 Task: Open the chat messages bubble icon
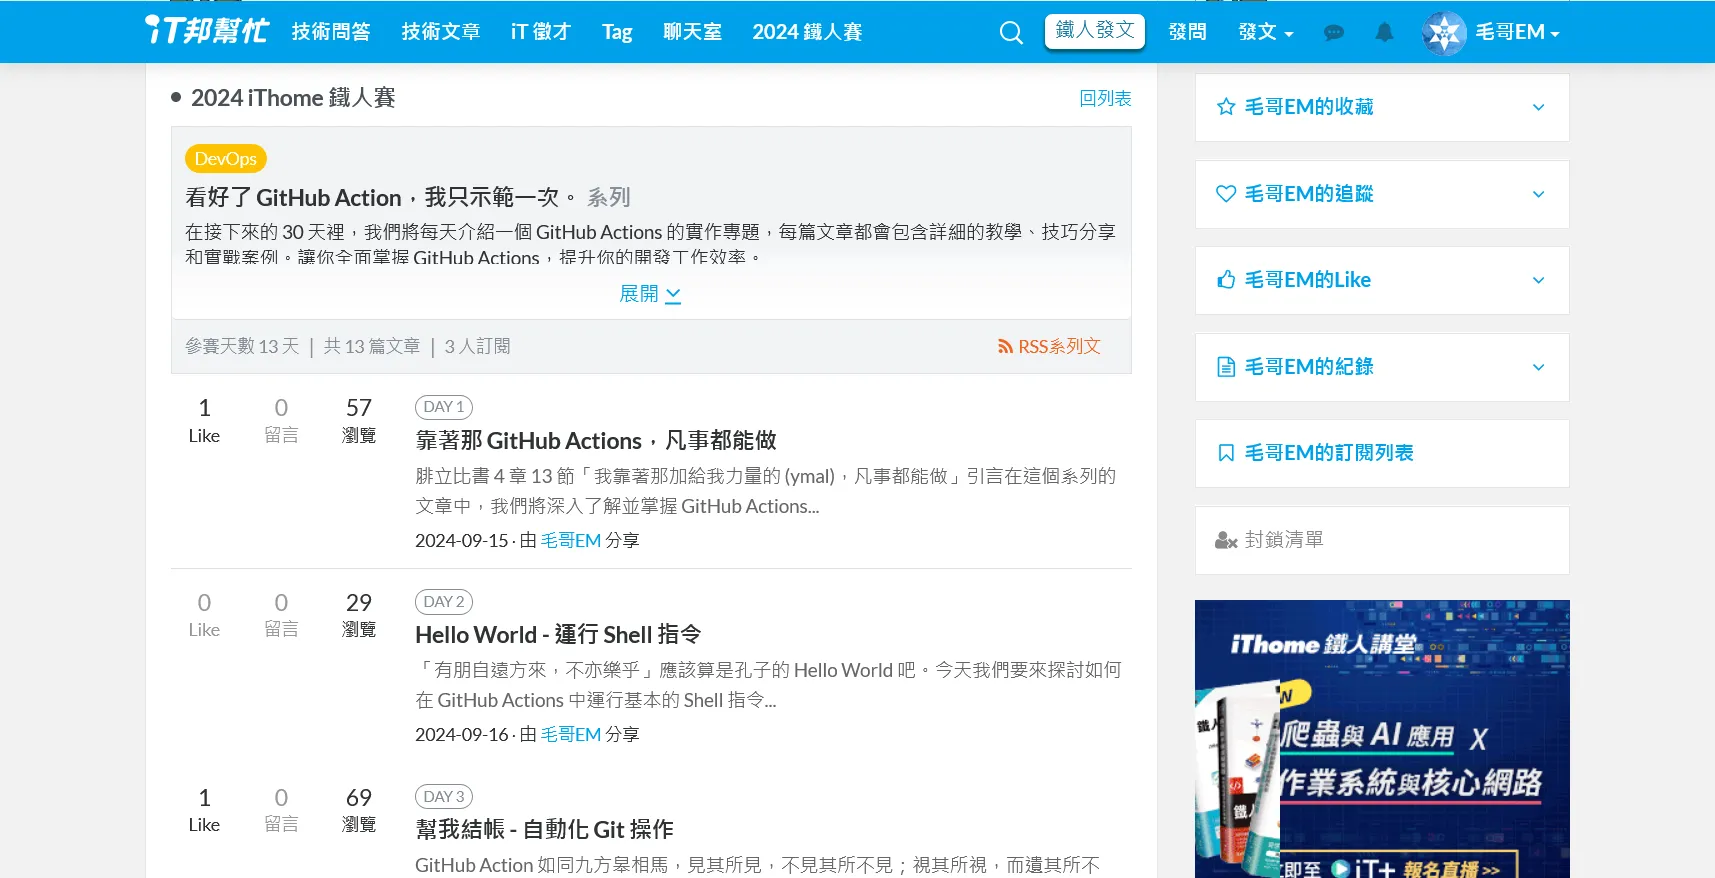tap(1333, 33)
